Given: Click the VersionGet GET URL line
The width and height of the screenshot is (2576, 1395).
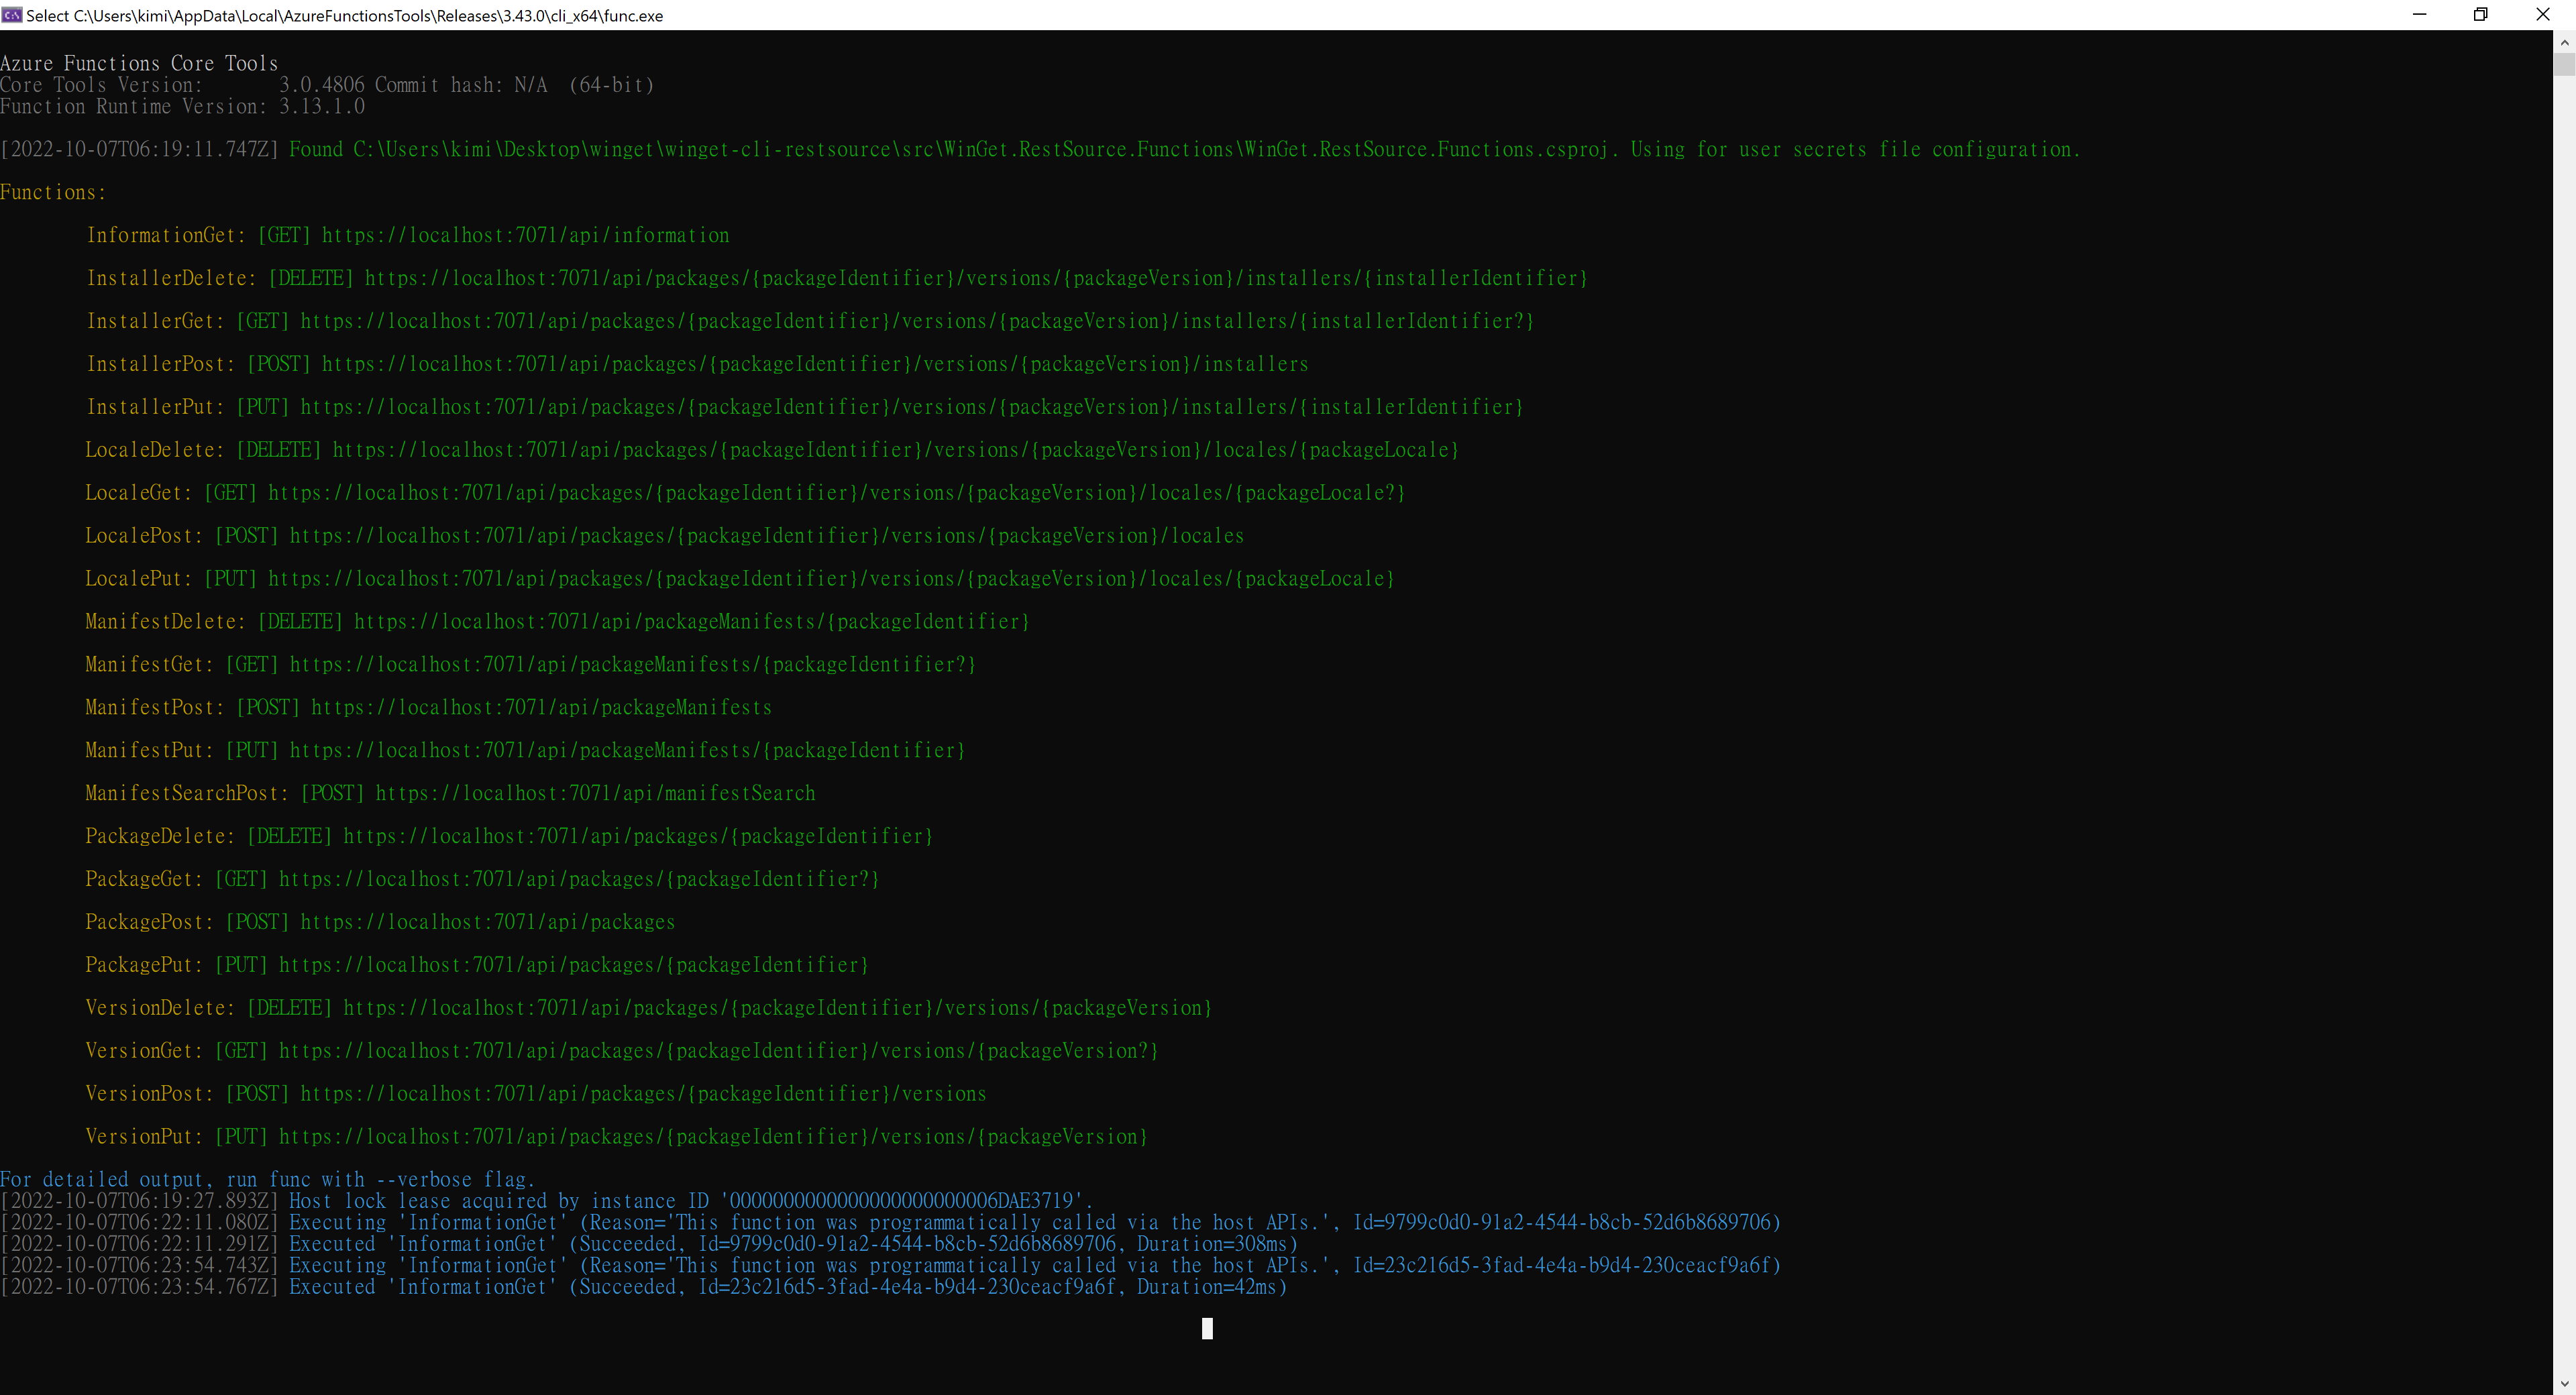Looking at the screenshot, I should tap(622, 1051).
